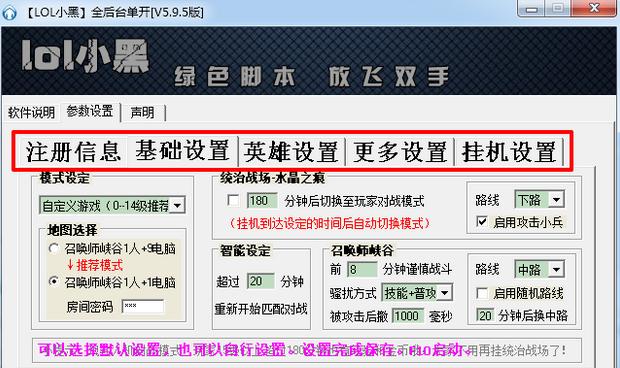Viewport: 620px width, 368px height.
Task: Open the 英雄设置 sub-tab
Action: (291, 152)
